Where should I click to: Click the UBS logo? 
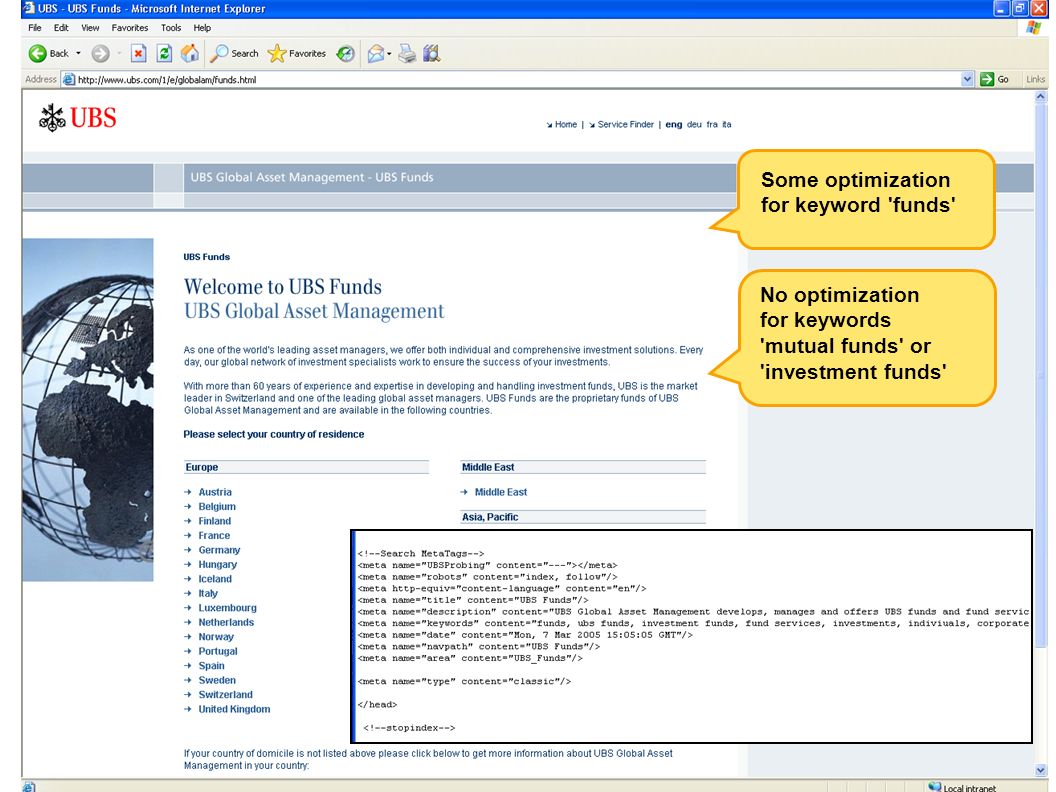(77, 118)
